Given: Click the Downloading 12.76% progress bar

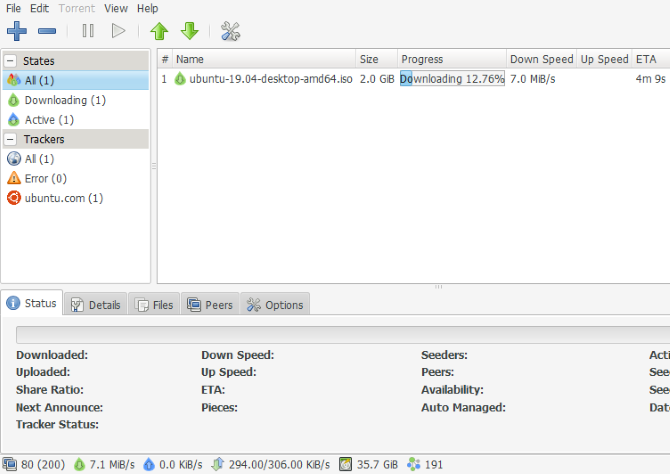Looking at the screenshot, I should point(452,79).
